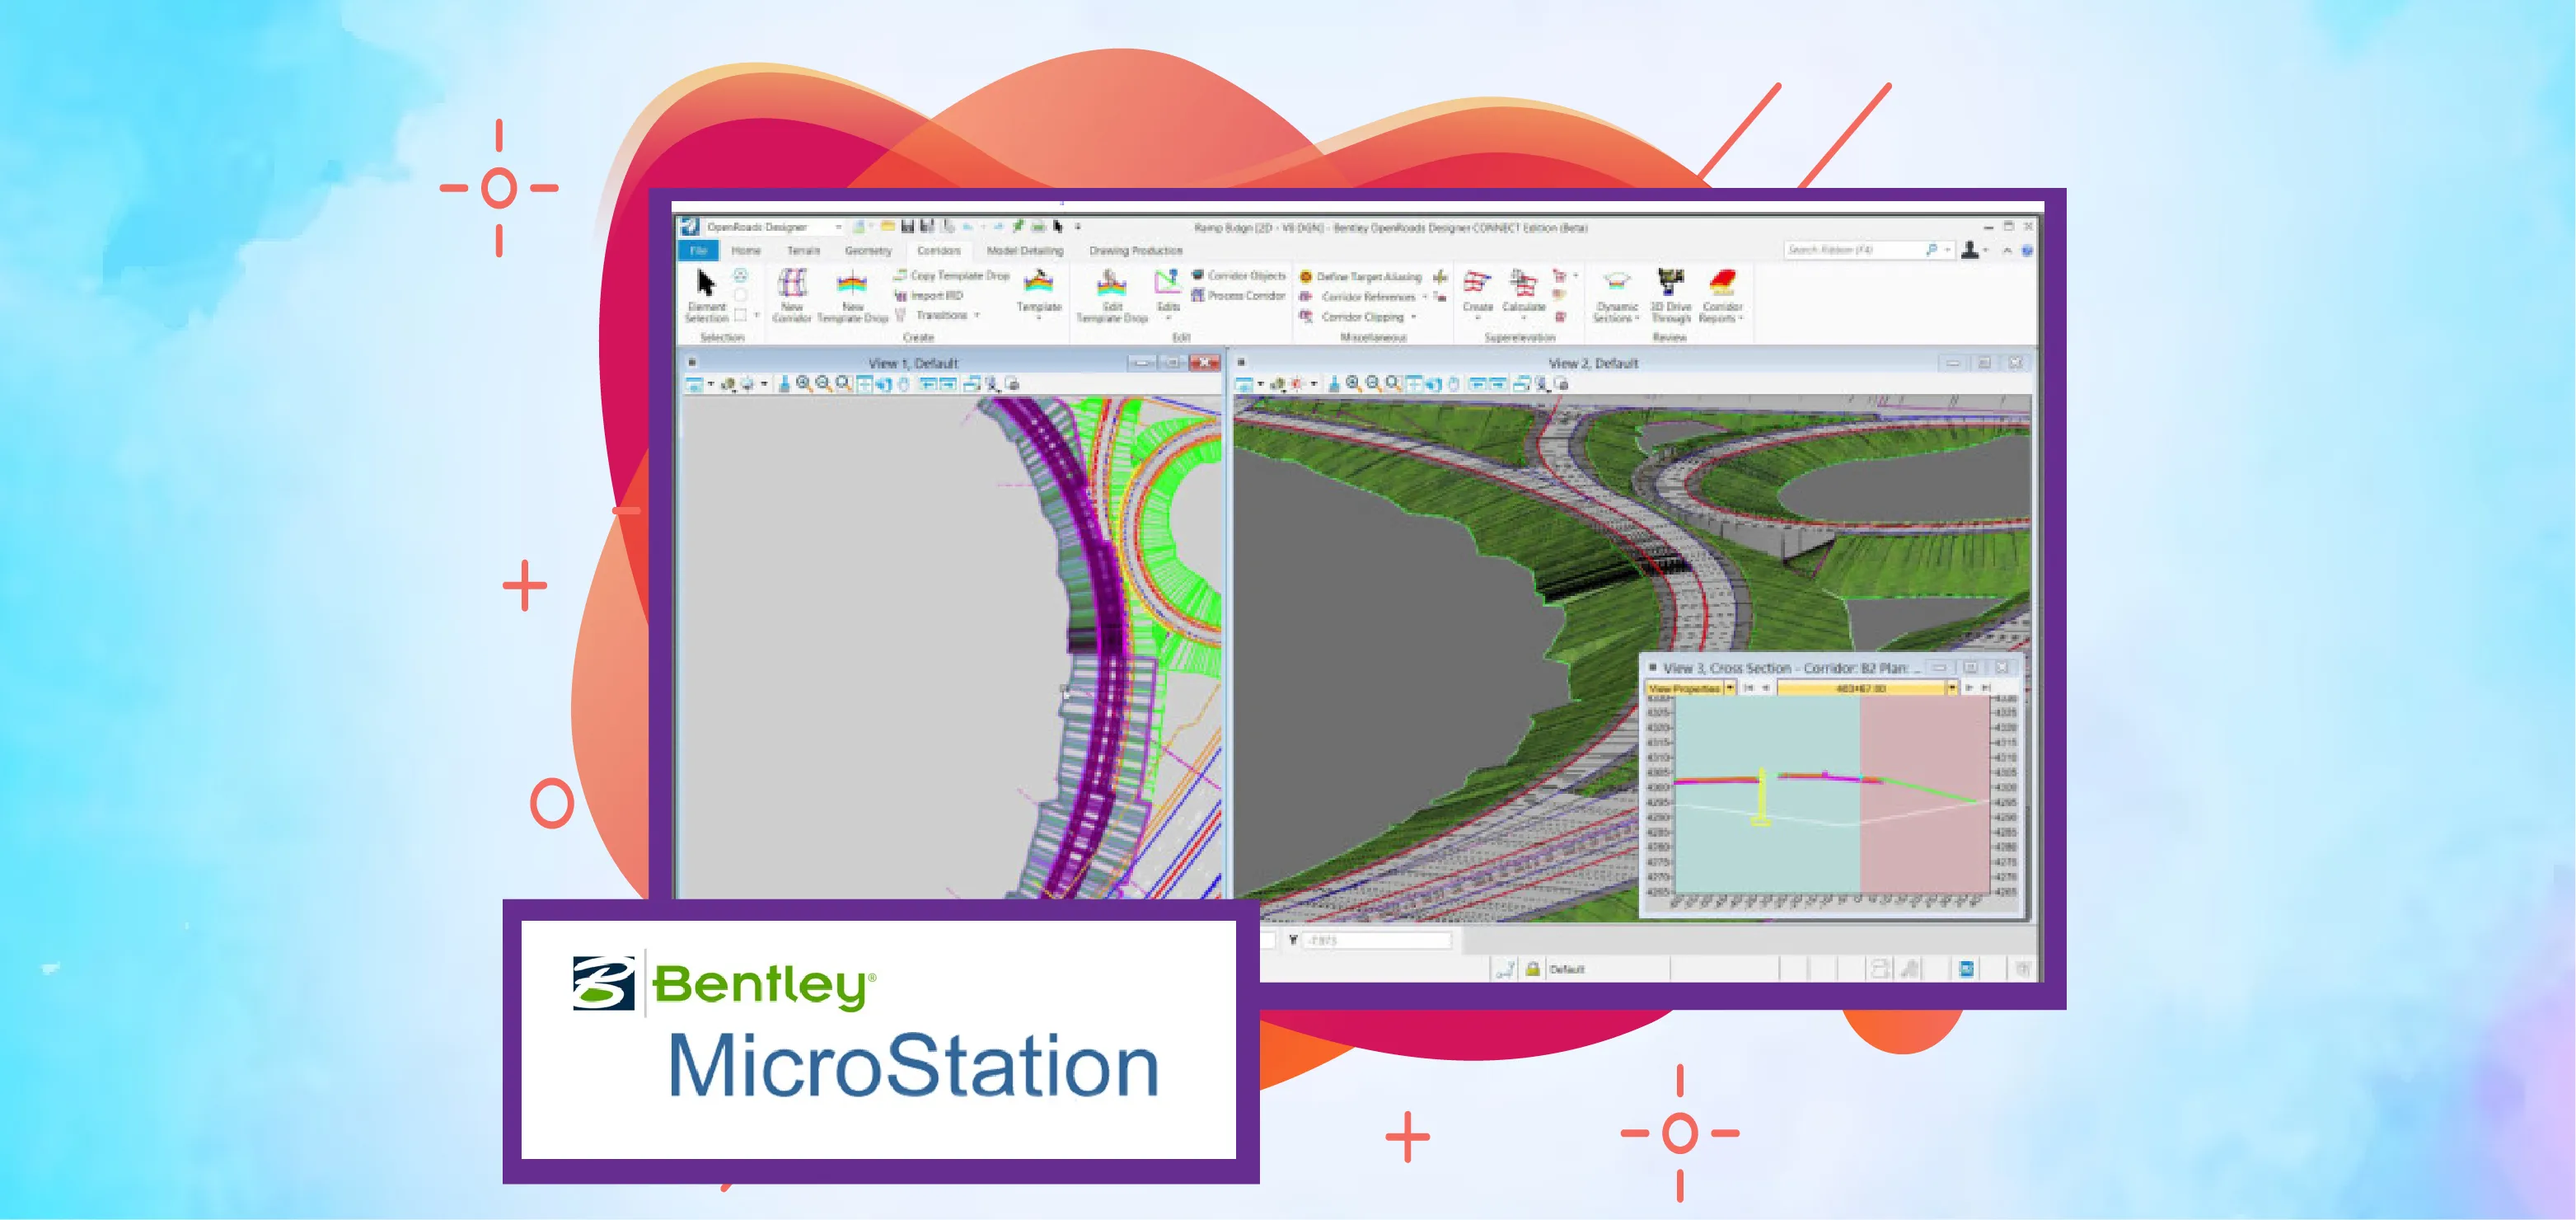The image size is (2576, 1220).
Task: Click Zoom Out icon in View 1 toolbar
Action: pos(823,383)
